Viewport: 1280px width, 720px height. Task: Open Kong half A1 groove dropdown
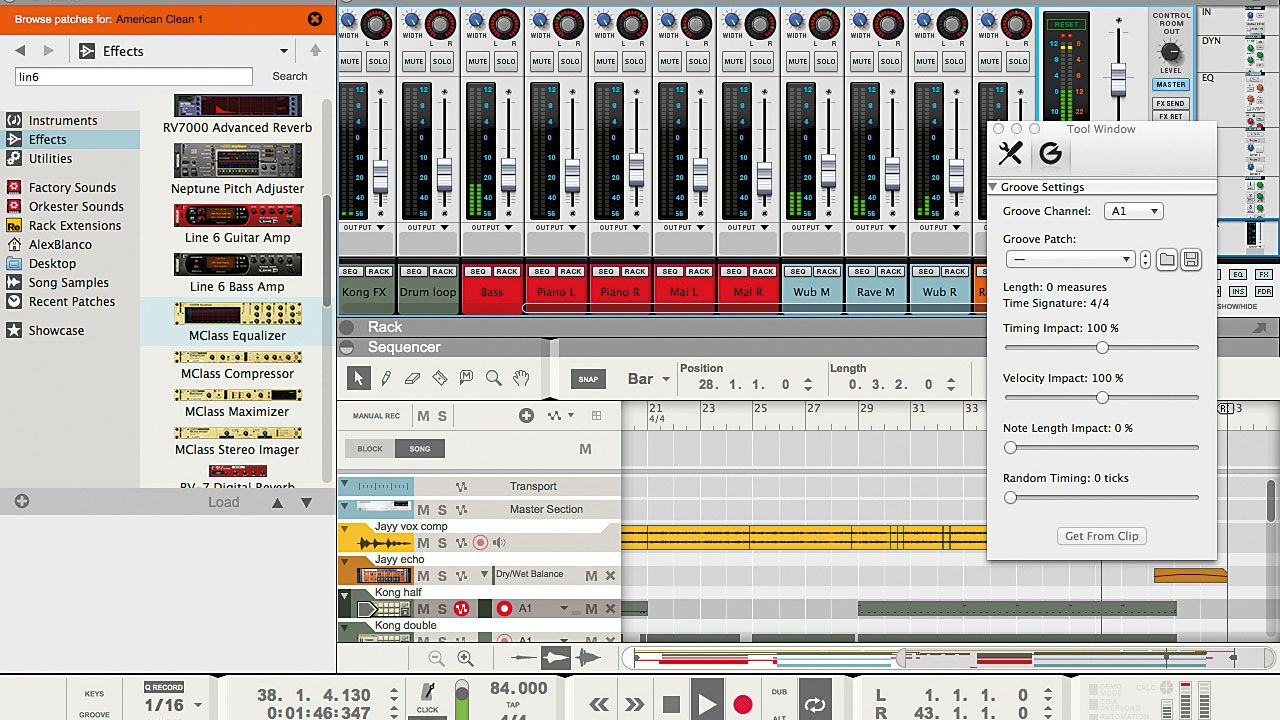563,608
